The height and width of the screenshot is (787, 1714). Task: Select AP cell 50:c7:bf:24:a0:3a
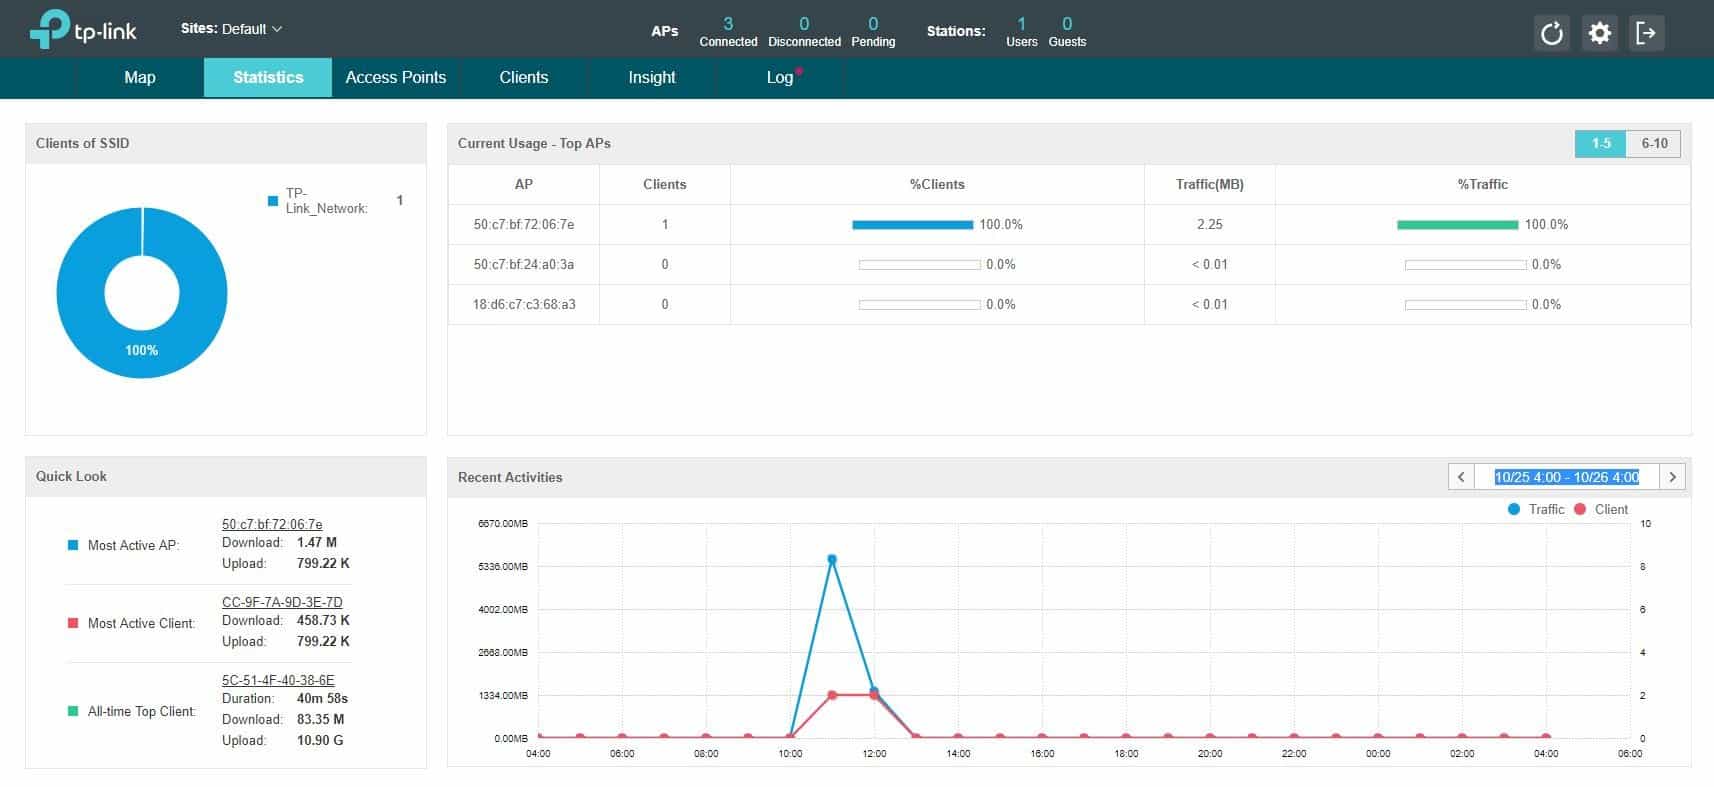point(524,264)
